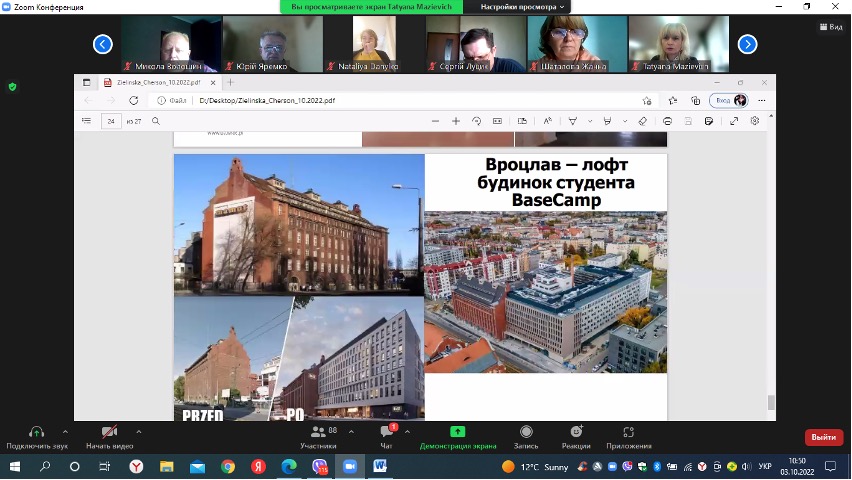Open Draw tool options dropdown arrow
852x480 pixels.
point(590,121)
